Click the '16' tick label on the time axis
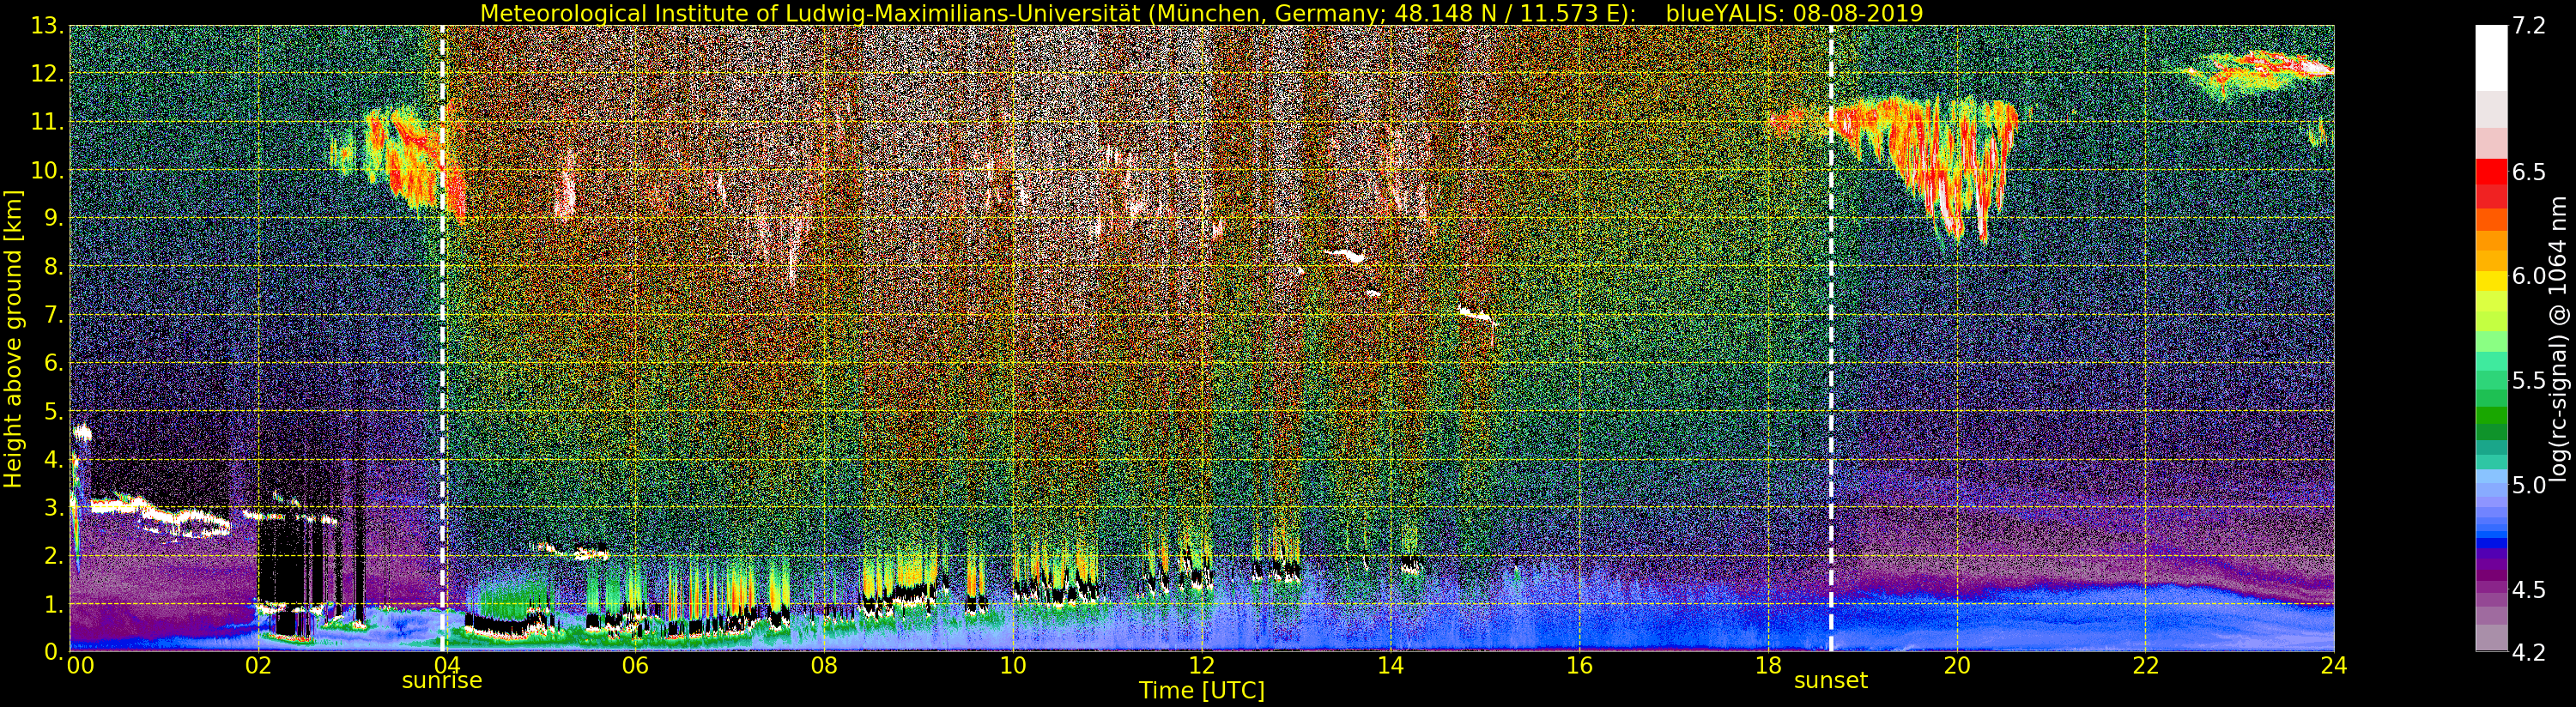The image size is (2576, 707). pyautogui.click(x=1579, y=665)
